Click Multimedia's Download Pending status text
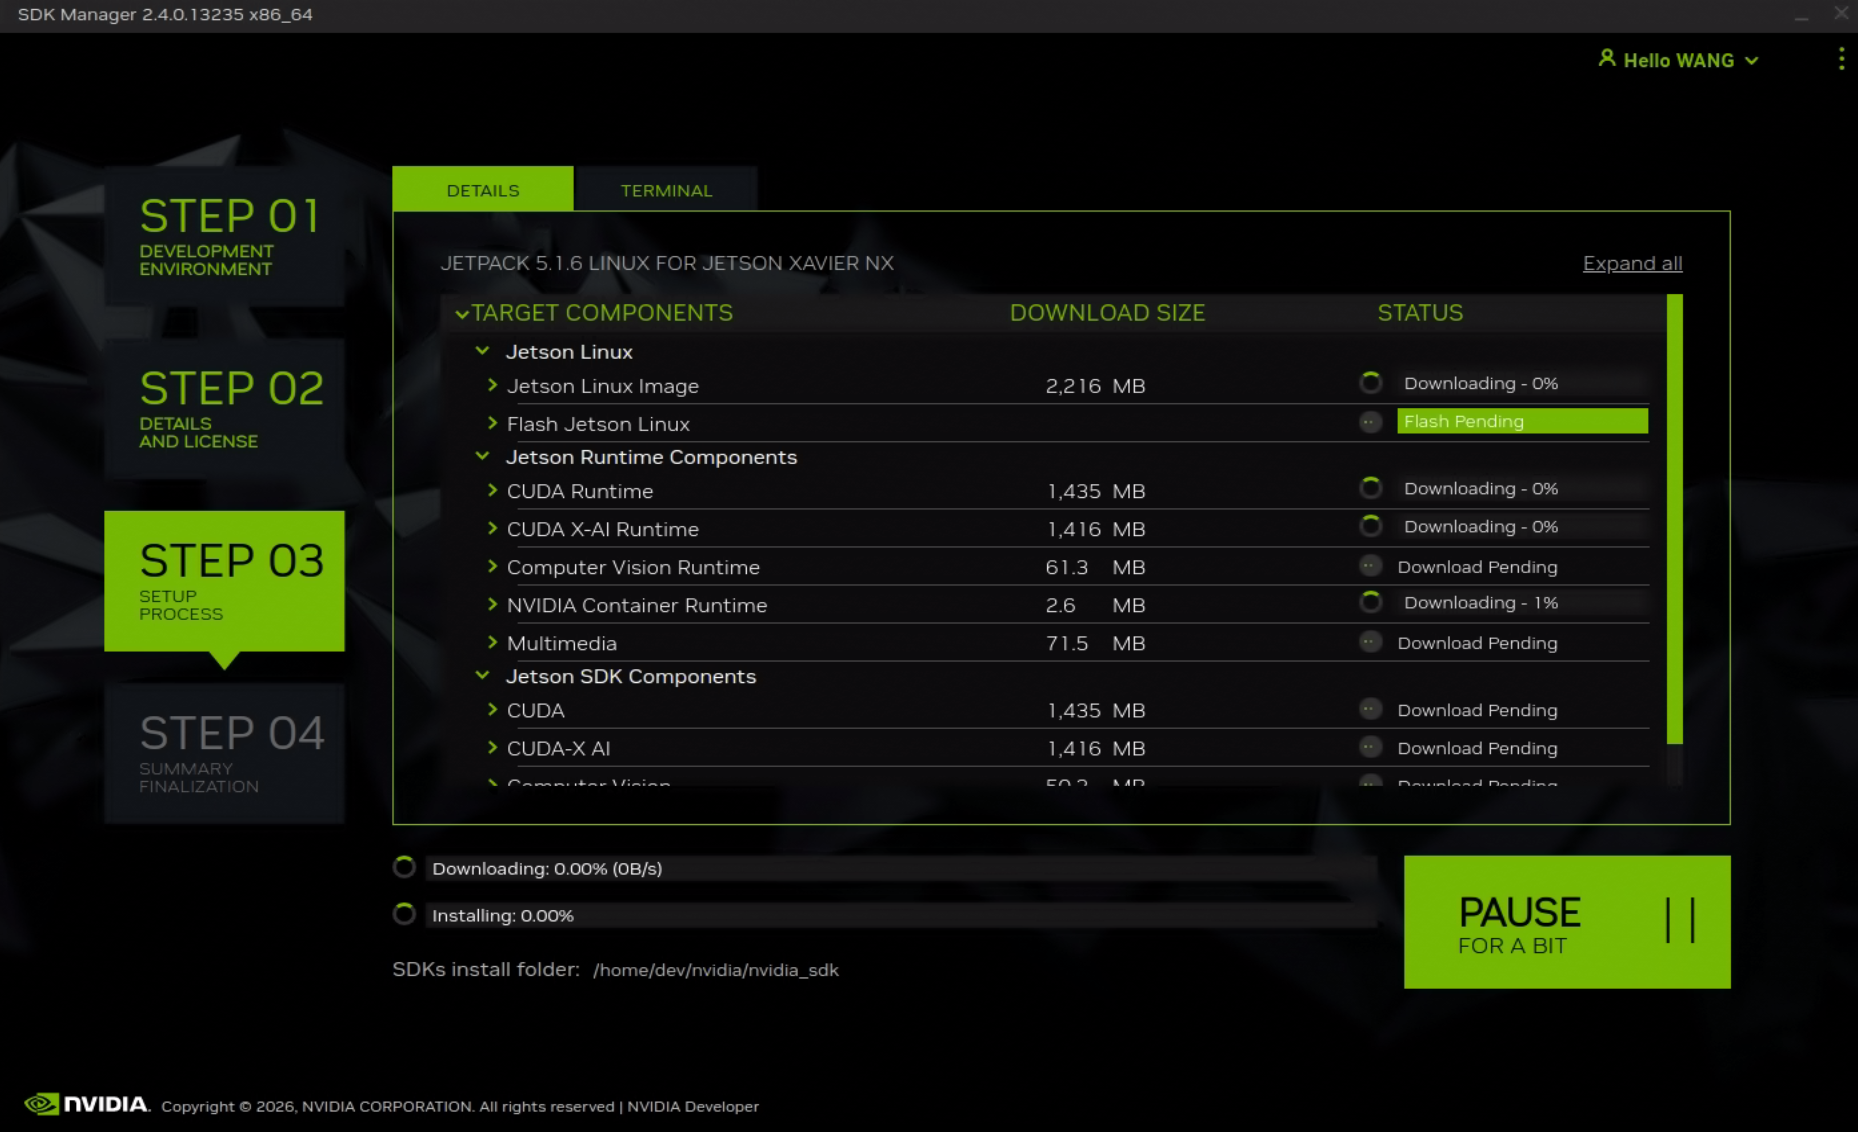The height and width of the screenshot is (1132, 1858). click(x=1477, y=643)
